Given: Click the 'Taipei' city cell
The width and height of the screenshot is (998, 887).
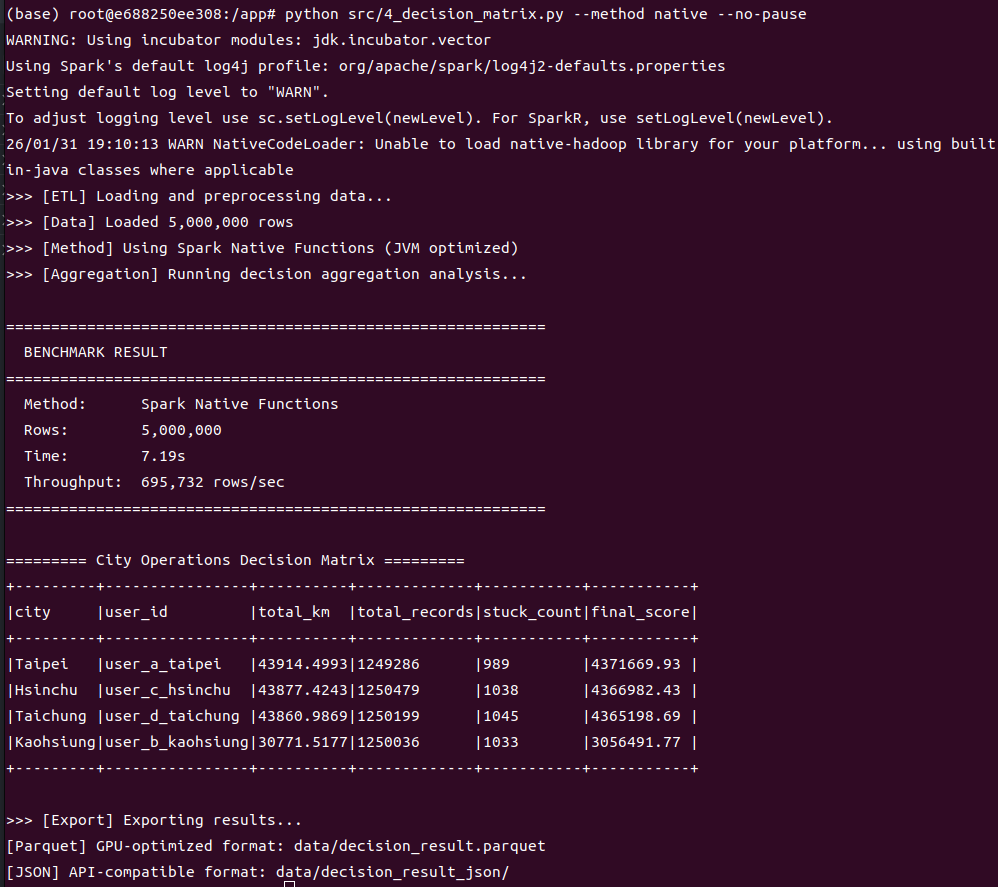Looking at the screenshot, I should point(41,664).
